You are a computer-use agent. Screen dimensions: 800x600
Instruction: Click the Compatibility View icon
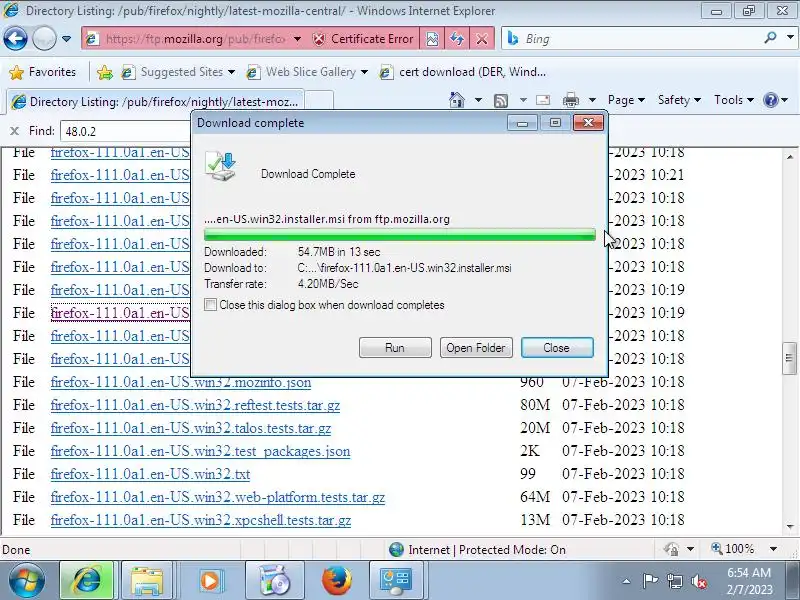pos(432,39)
